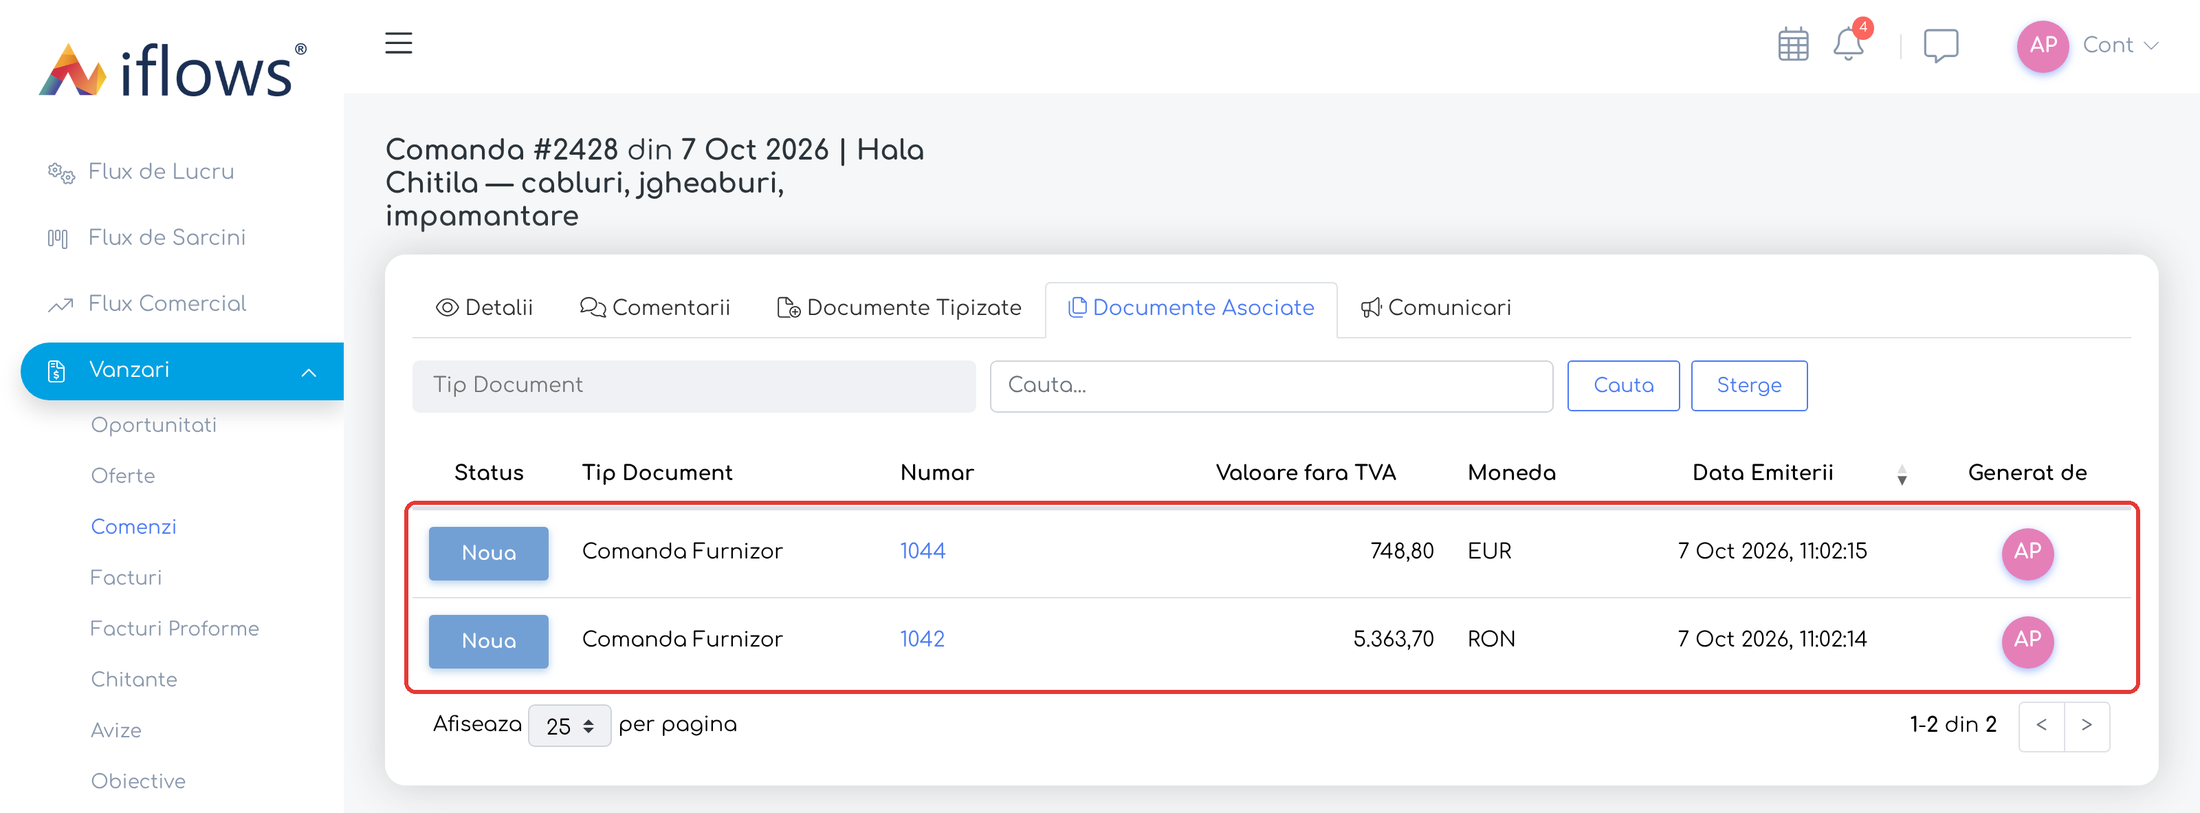Screen dimensions: 2200x813
Task: Switch to the Detalii tab
Action: pos(485,308)
